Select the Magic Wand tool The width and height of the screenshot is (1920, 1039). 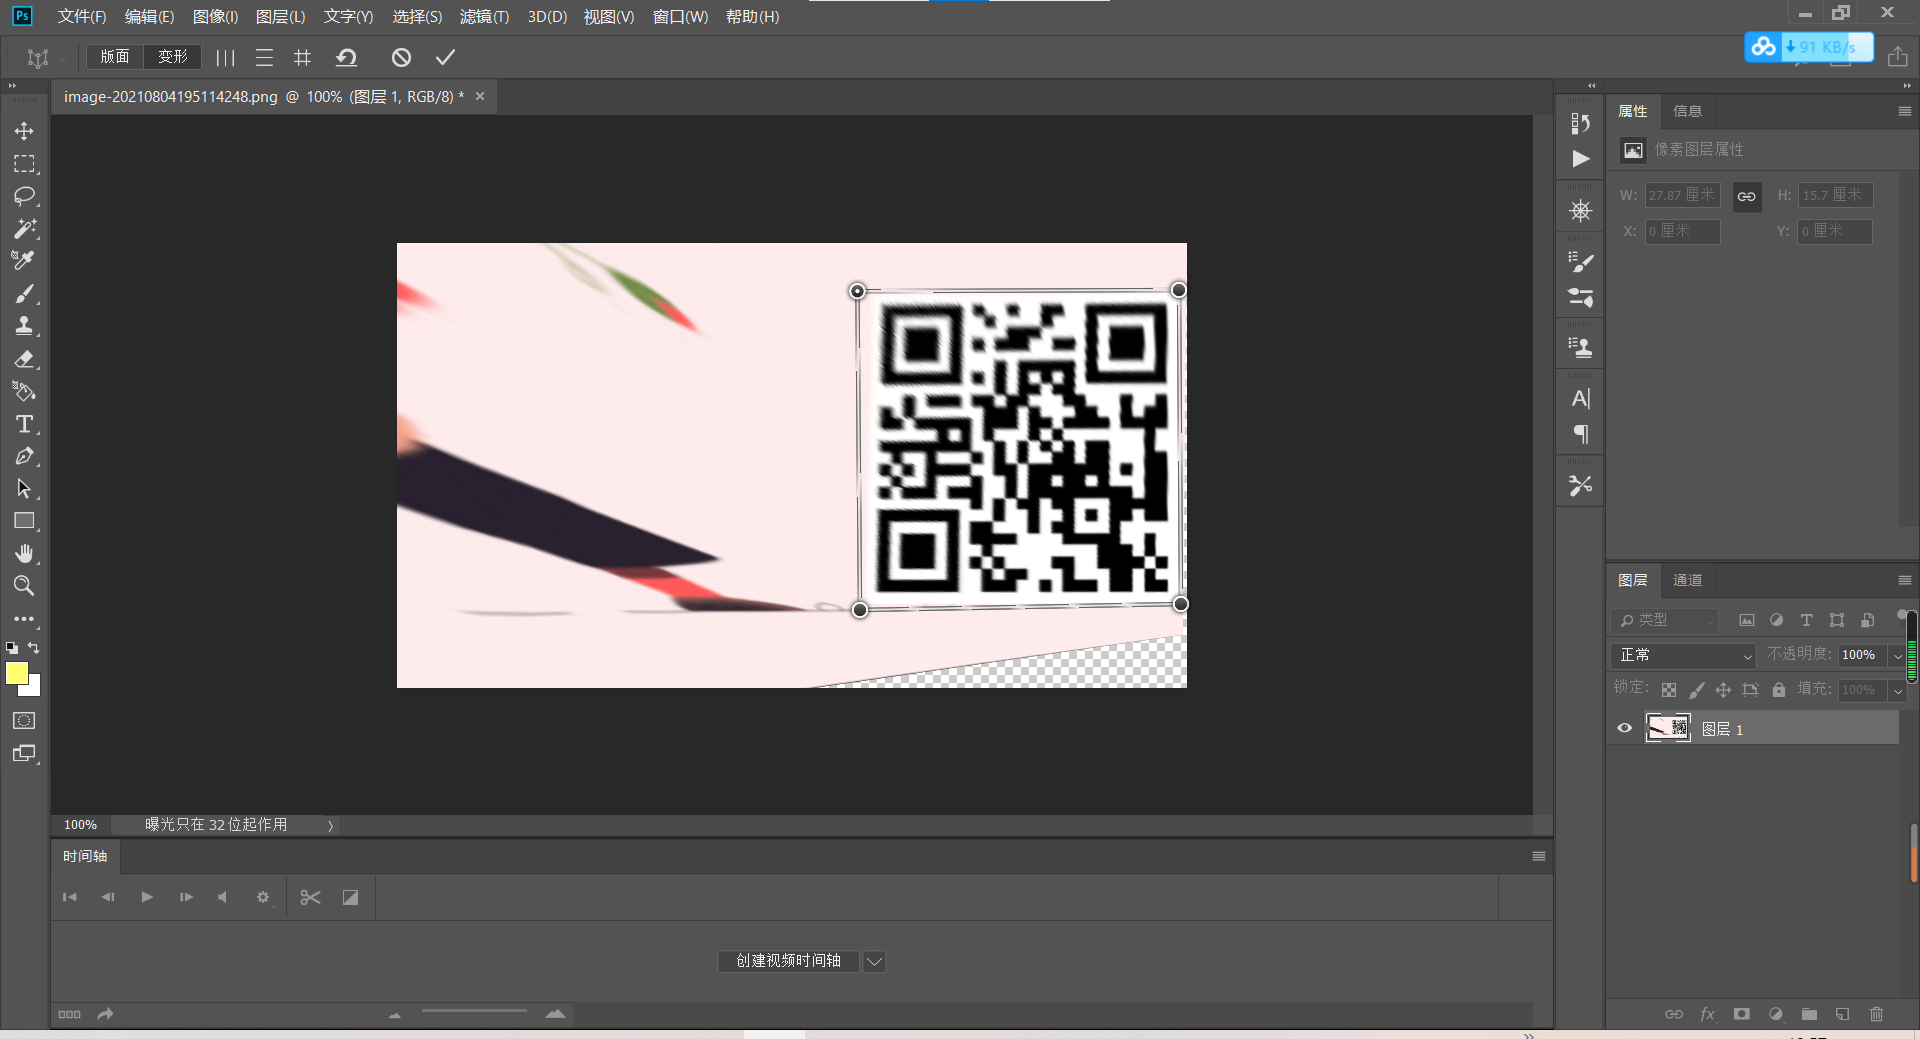[24, 229]
